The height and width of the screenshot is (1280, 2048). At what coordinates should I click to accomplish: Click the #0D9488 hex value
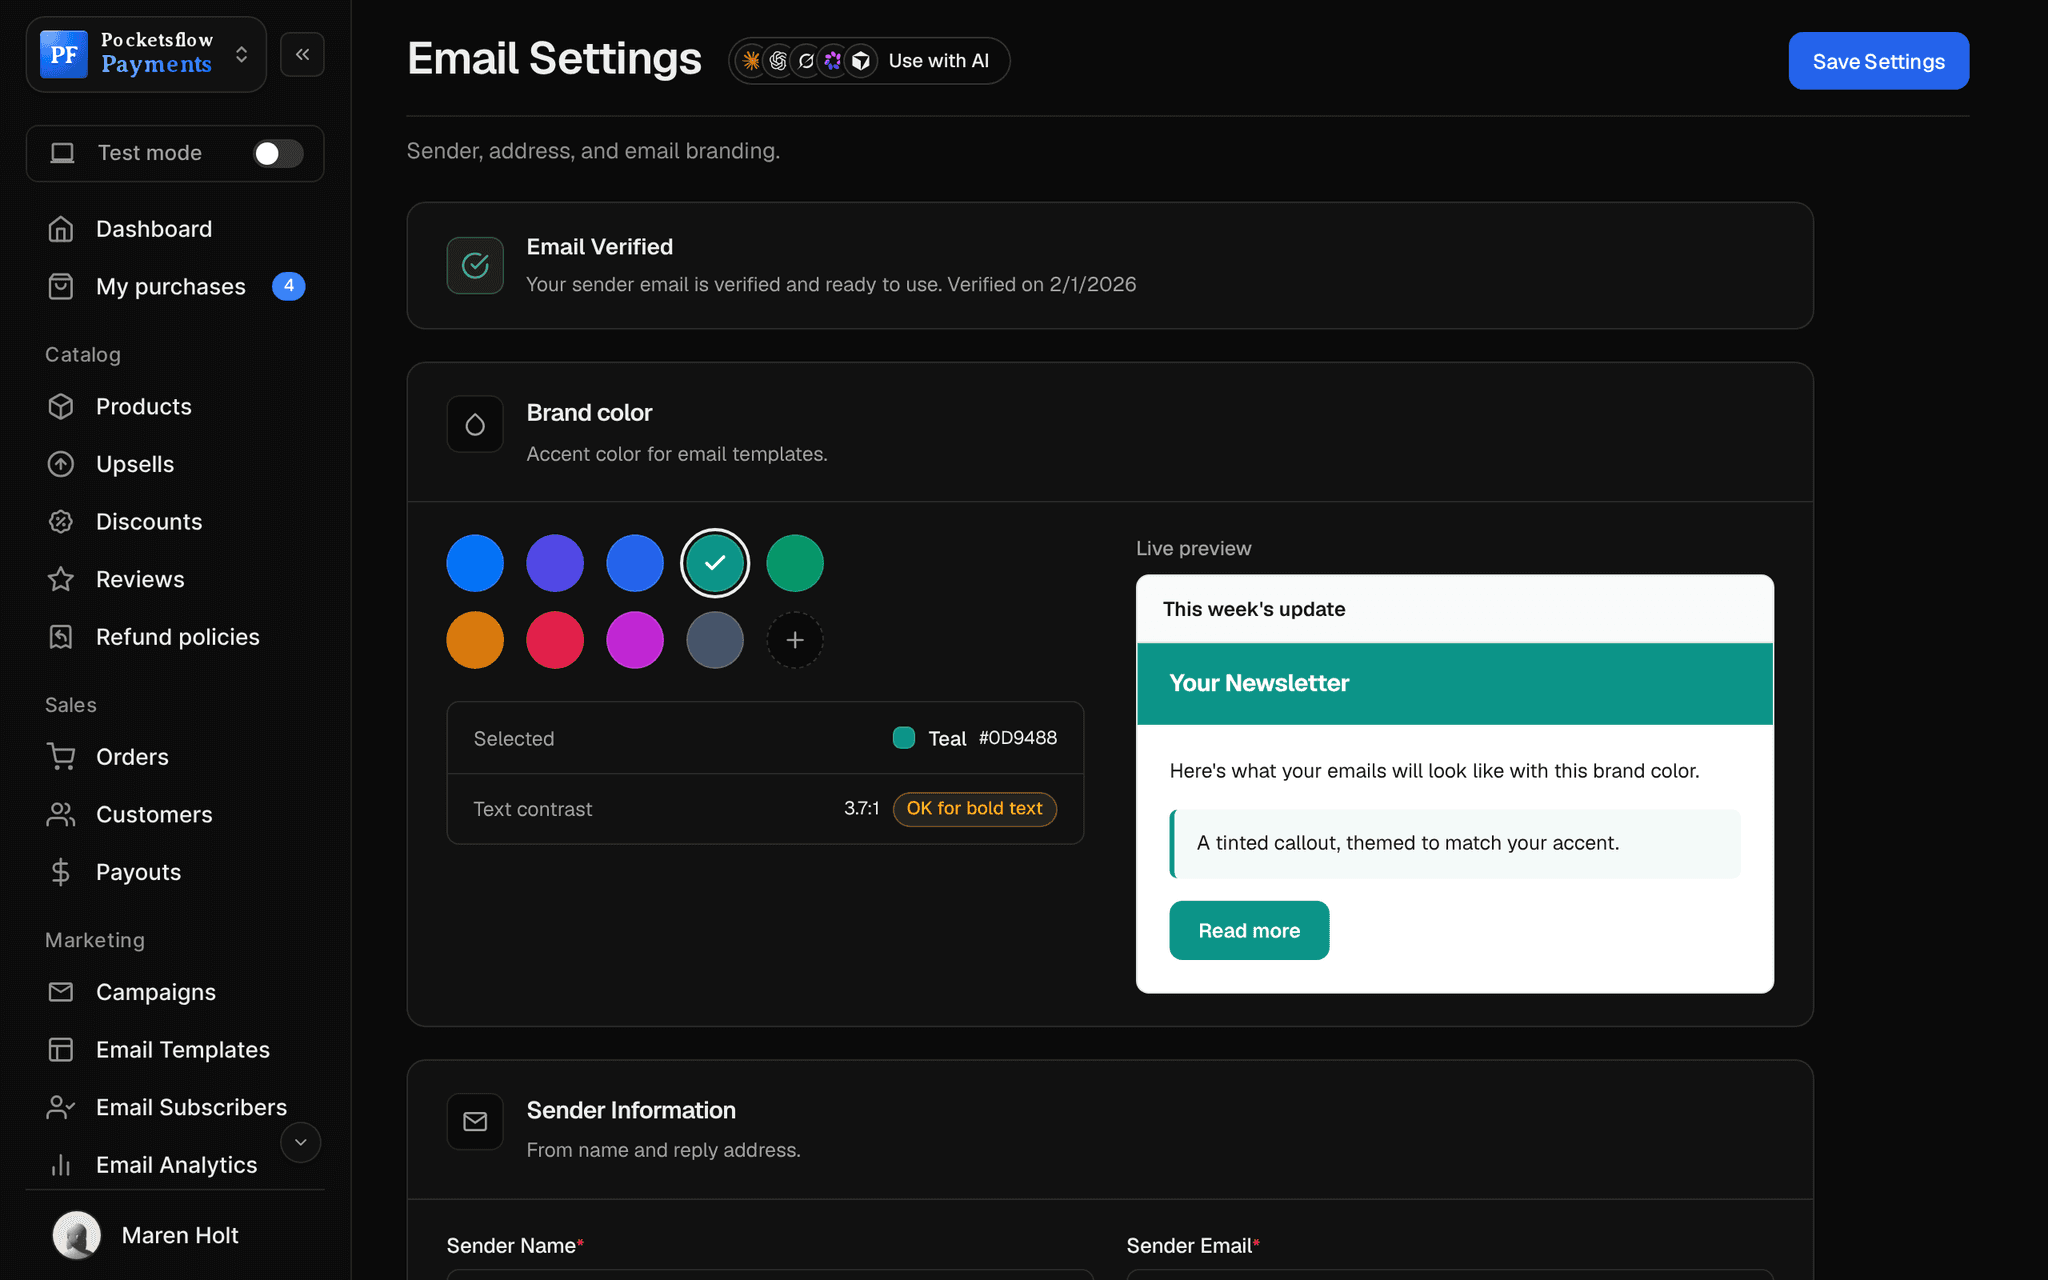(x=1017, y=738)
